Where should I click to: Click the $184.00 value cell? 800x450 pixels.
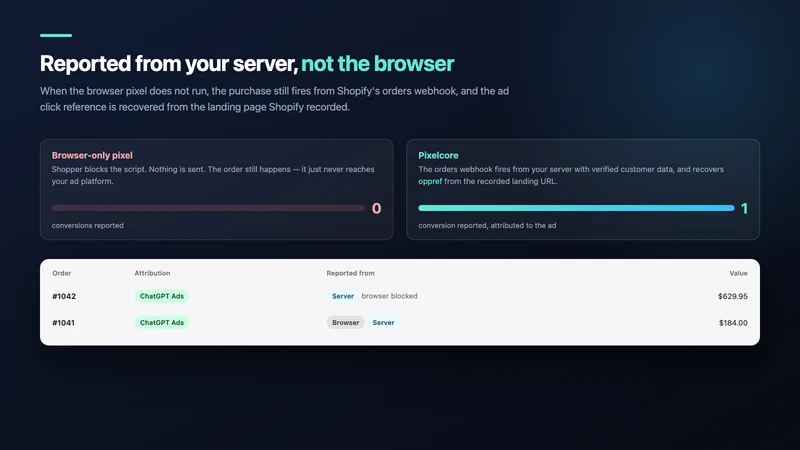click(x=733, y=322)
